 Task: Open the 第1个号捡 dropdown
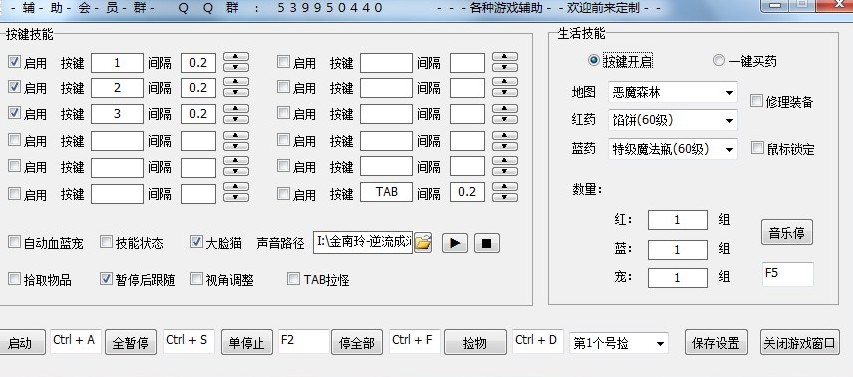pos(619,343)
